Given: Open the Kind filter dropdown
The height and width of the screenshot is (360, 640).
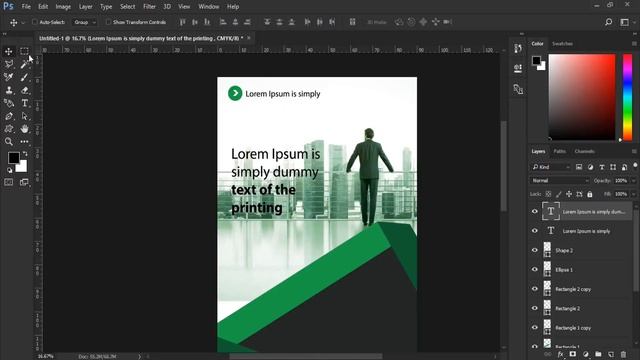Looking at the screenshot, I should pyautogui.click(x=551, y=167).
